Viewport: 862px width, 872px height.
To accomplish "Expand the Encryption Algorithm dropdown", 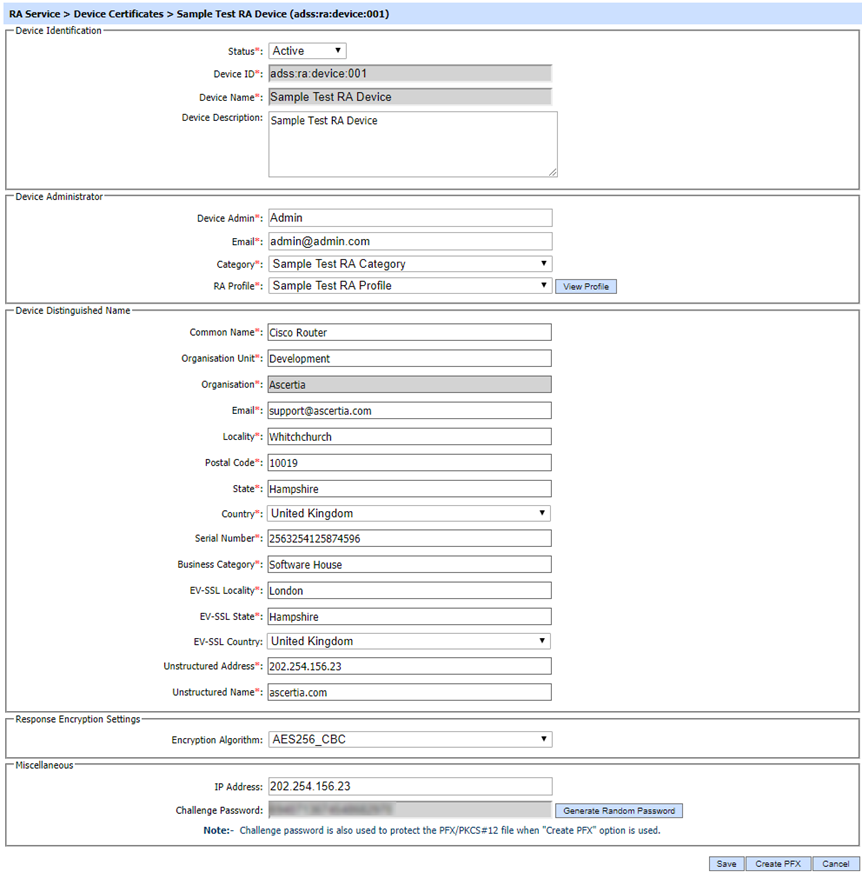I will [x=410, y=740].
